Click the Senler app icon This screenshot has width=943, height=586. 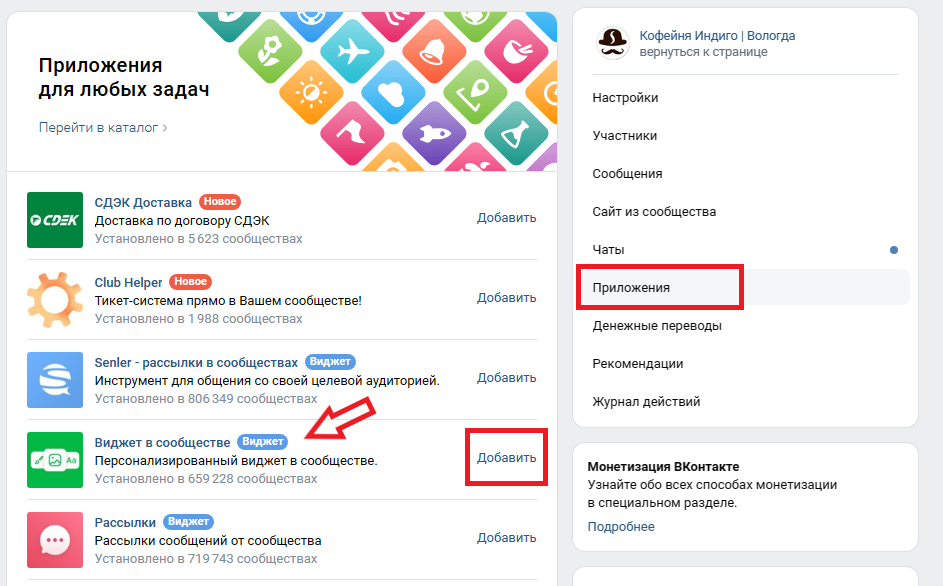[55, 379]
